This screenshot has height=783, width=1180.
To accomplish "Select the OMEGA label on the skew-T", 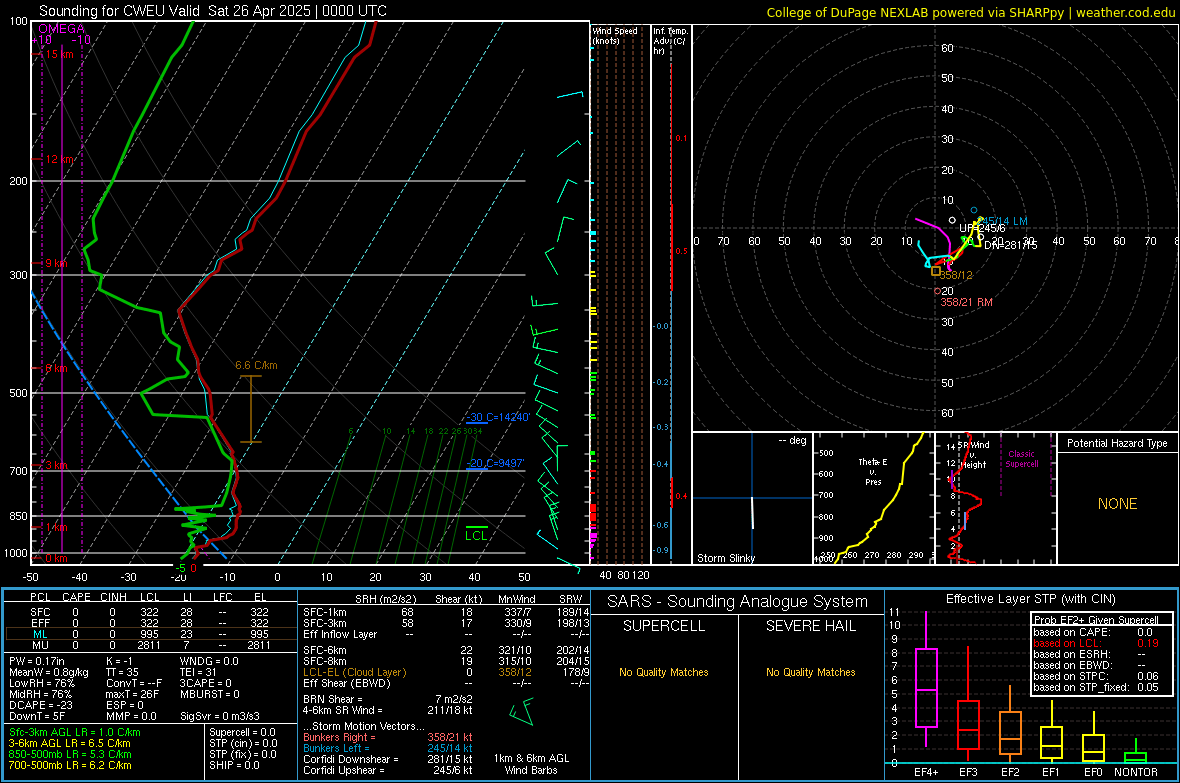I will [x=62, y=29].
